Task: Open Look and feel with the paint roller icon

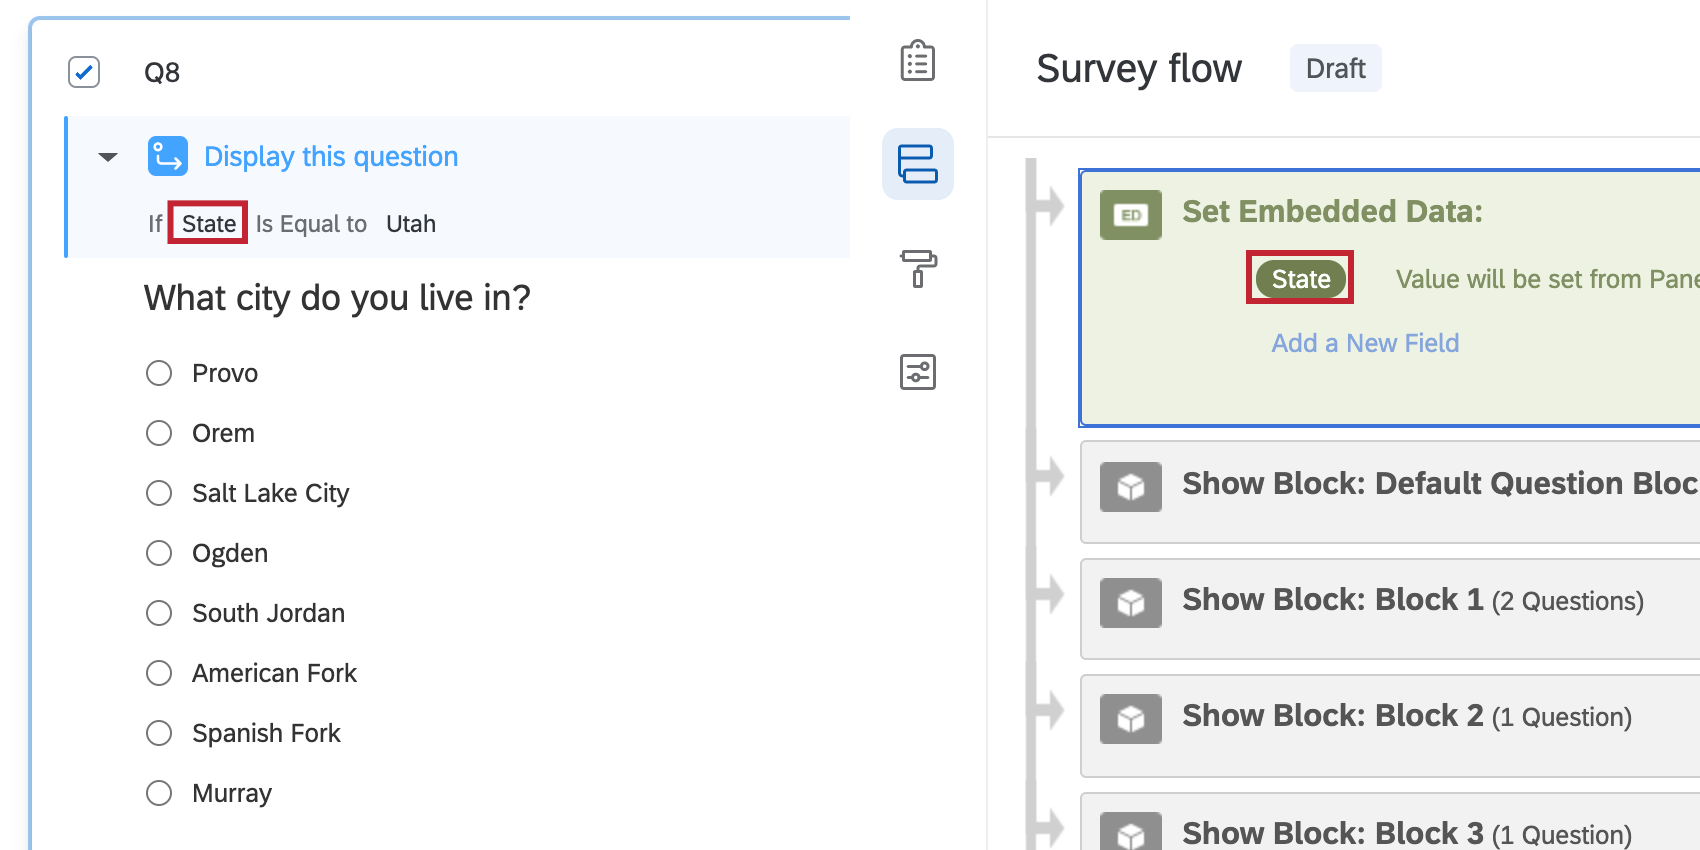Action: pos(917,268)
